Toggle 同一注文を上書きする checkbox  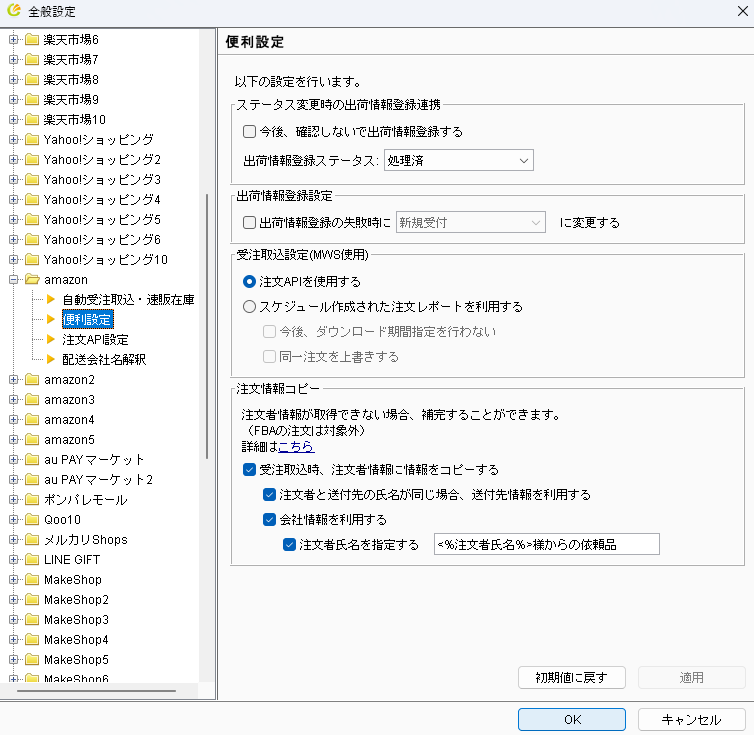click(x=269, y=356)
